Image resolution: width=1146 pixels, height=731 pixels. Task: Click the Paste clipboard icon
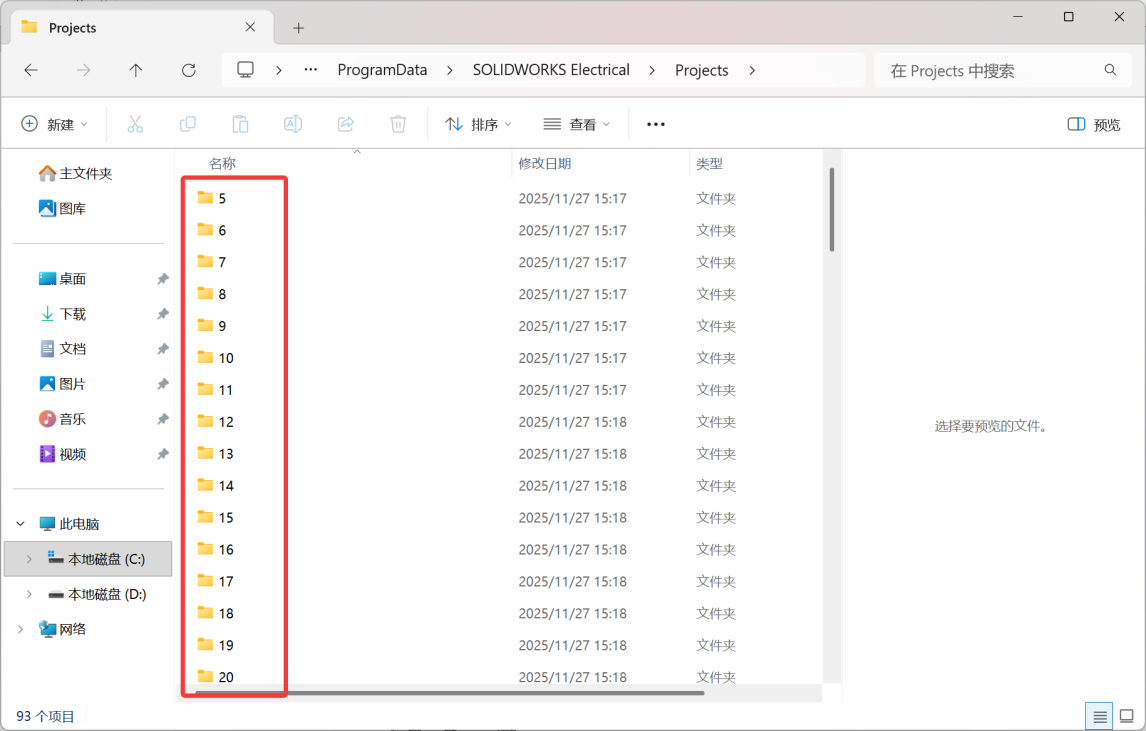(x=240, y=124)
